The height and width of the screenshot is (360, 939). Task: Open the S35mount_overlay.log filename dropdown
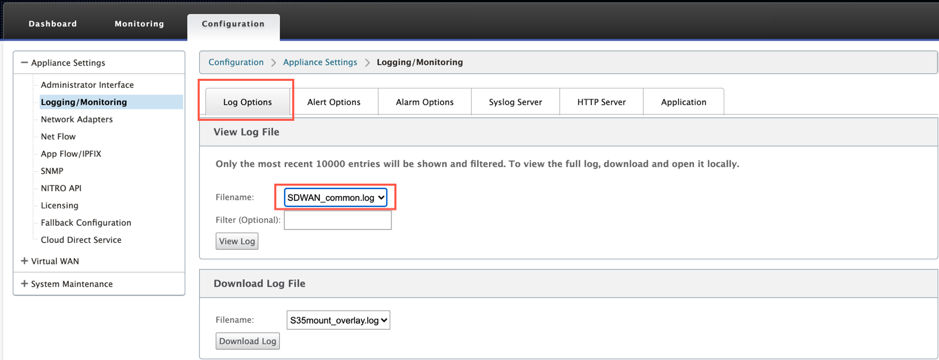point(338,320)
